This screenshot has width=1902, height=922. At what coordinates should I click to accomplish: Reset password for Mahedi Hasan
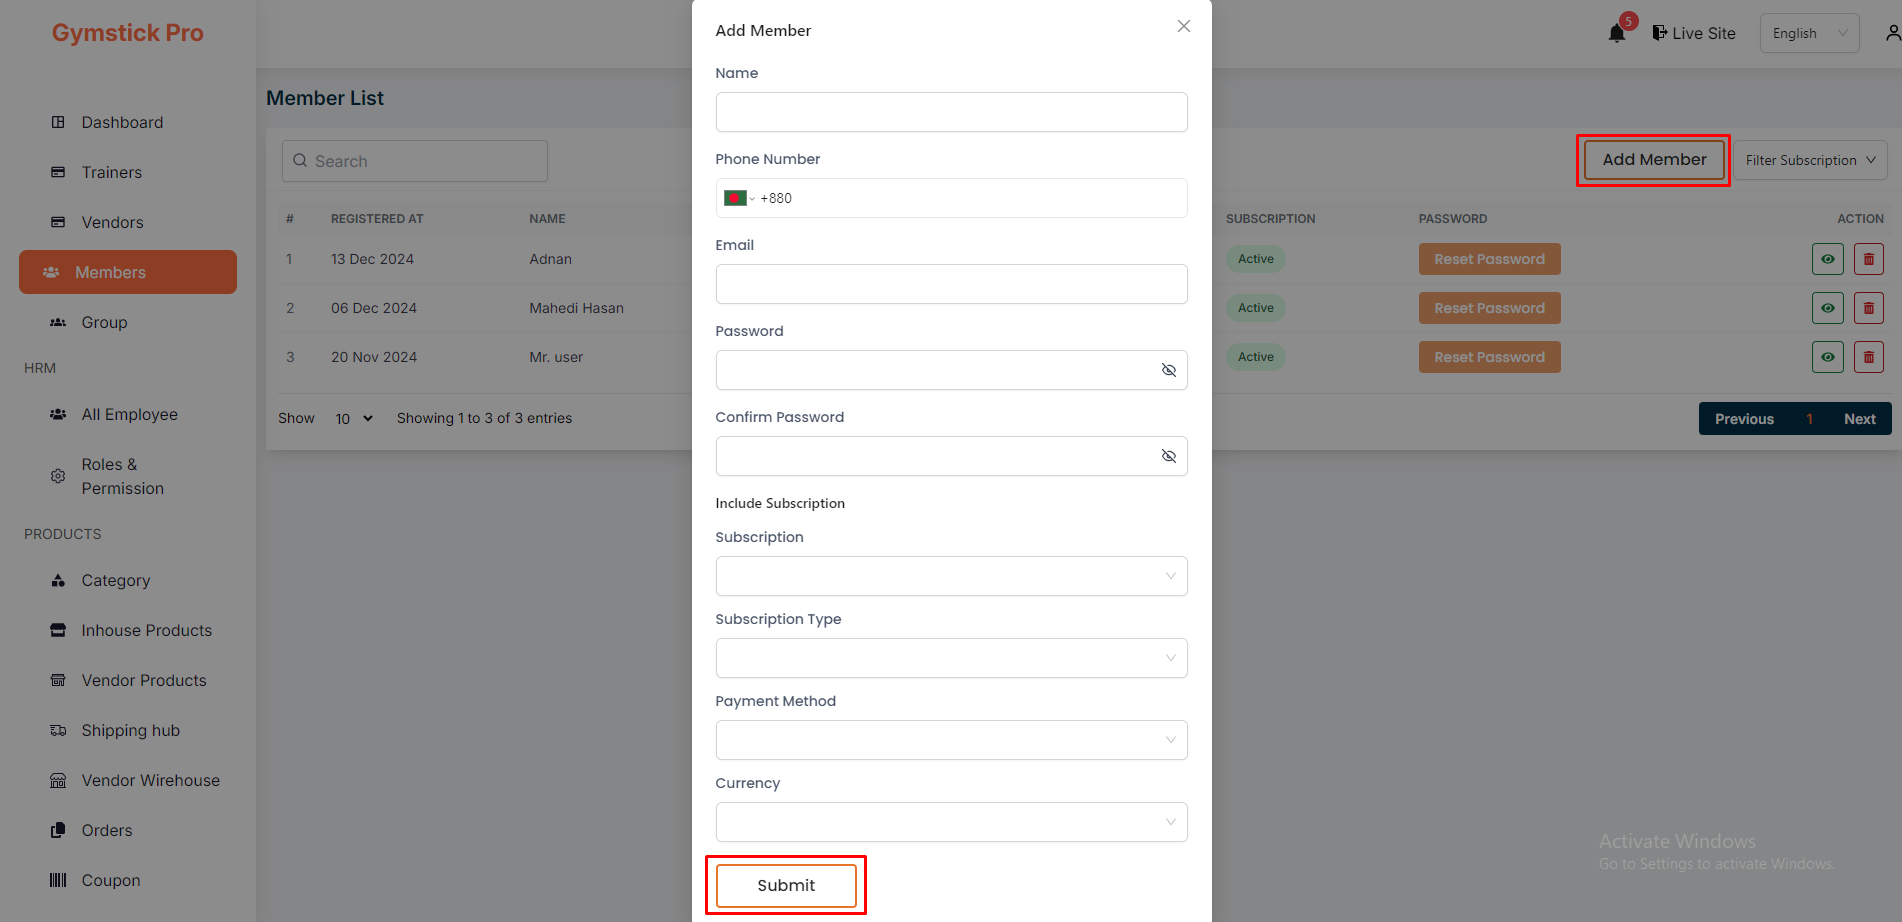(x=1489, y=308)
